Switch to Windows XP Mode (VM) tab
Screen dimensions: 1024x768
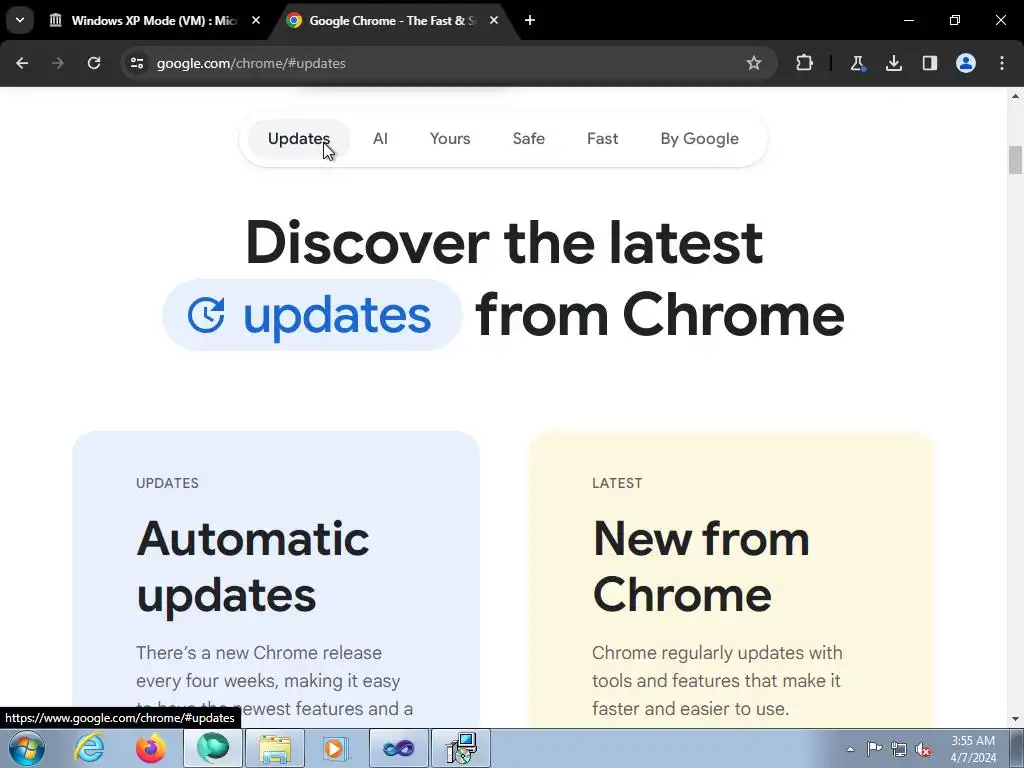pyautogui.click(x=153, y=21)
